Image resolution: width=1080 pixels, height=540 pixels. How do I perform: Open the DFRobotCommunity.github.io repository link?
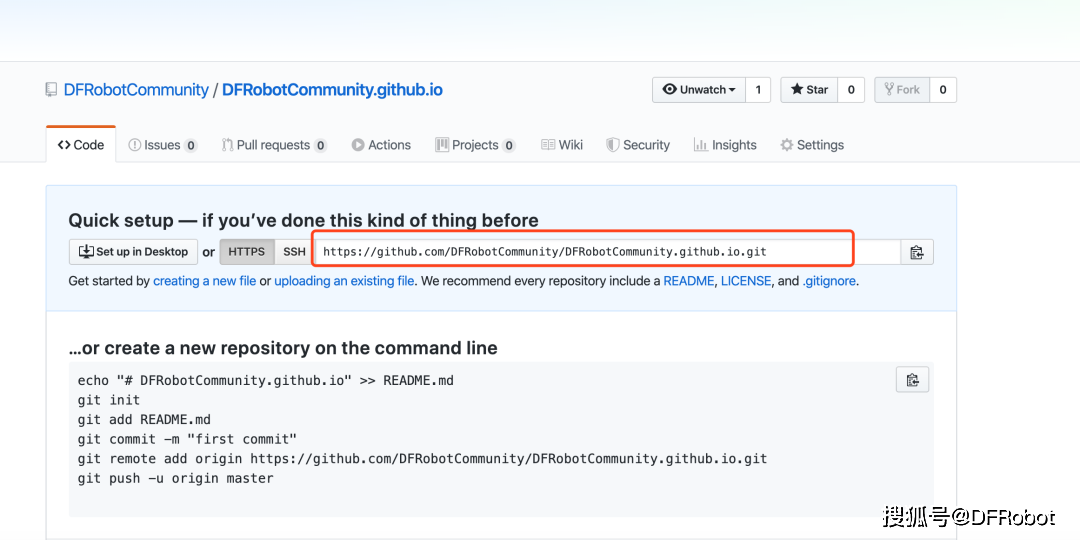[x=332, y=90]
